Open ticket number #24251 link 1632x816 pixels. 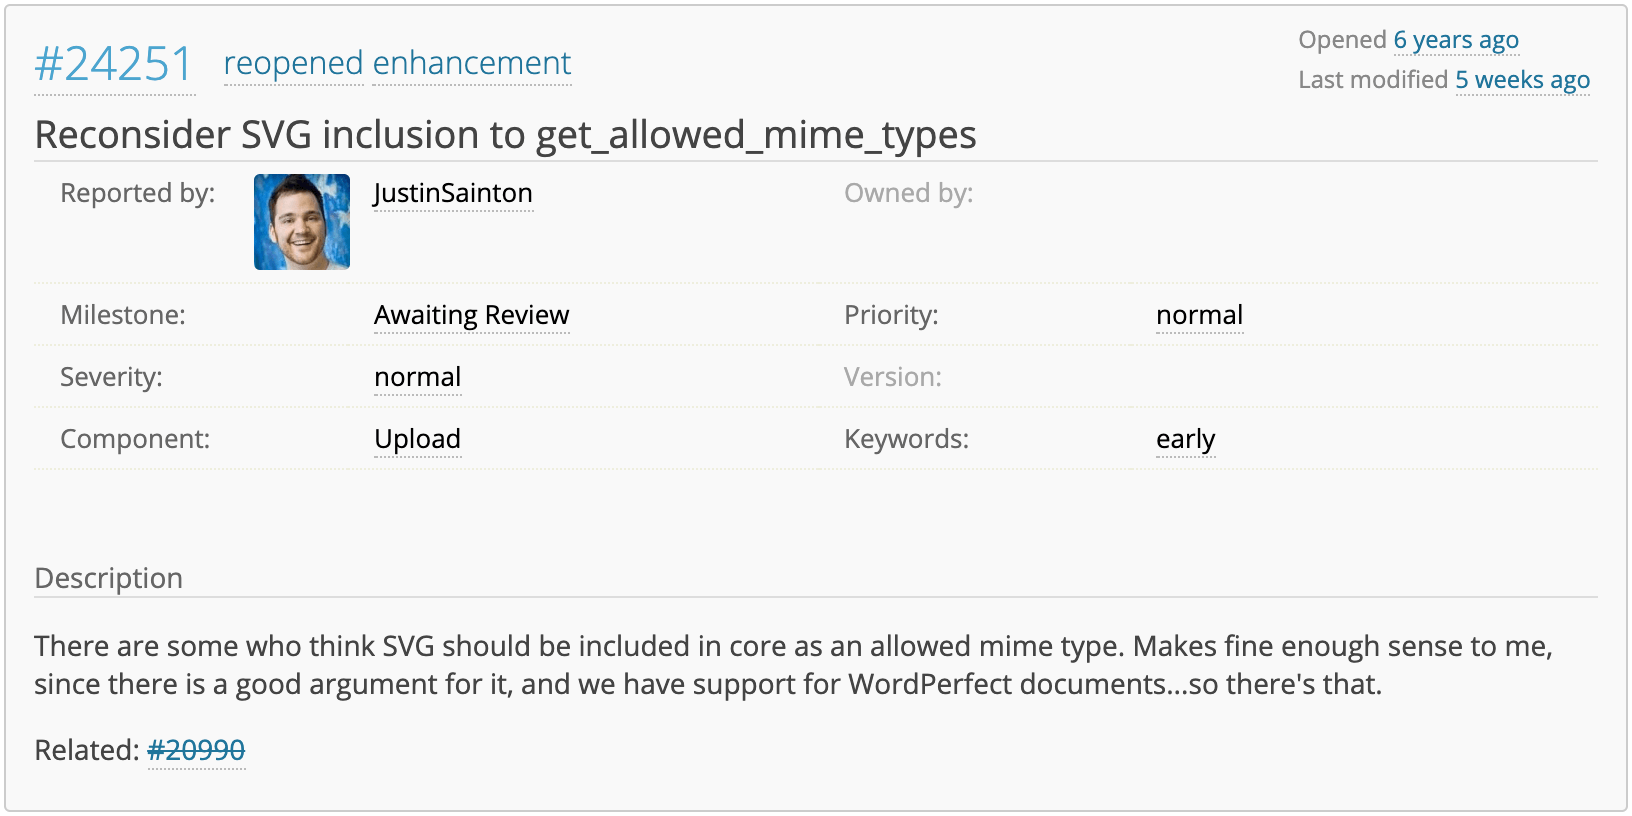(113, 65)
